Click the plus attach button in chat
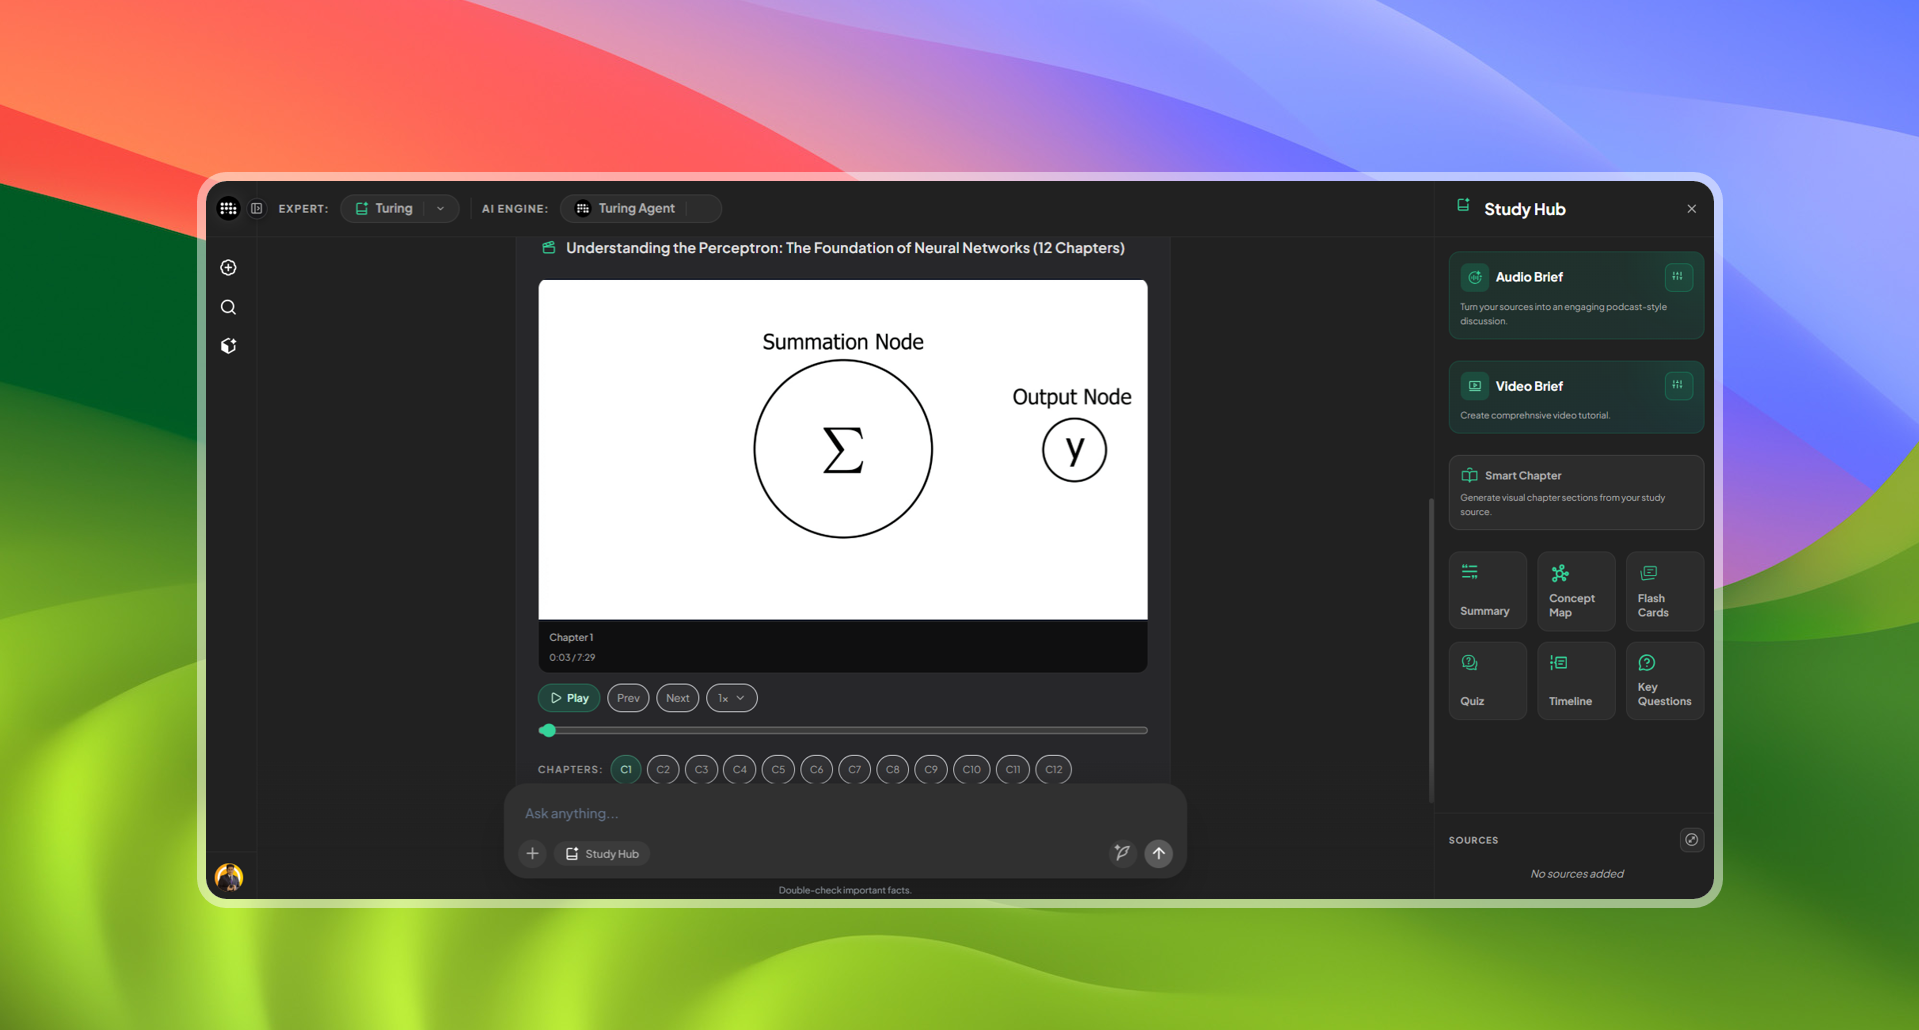This screenshot has height=1030, width=1919. pos(532,853)
